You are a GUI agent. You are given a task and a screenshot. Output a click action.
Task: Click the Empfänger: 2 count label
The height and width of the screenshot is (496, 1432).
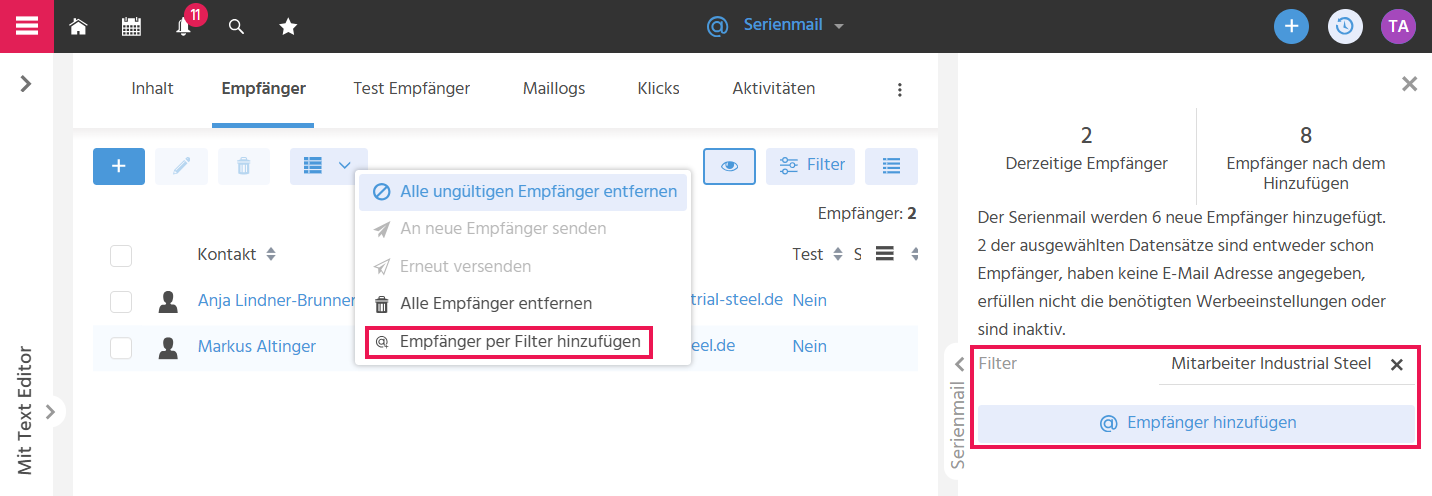(867, 213)
